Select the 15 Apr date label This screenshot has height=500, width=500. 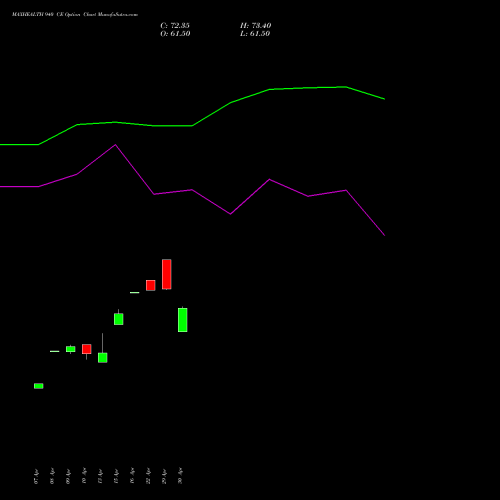coord(116,476)
